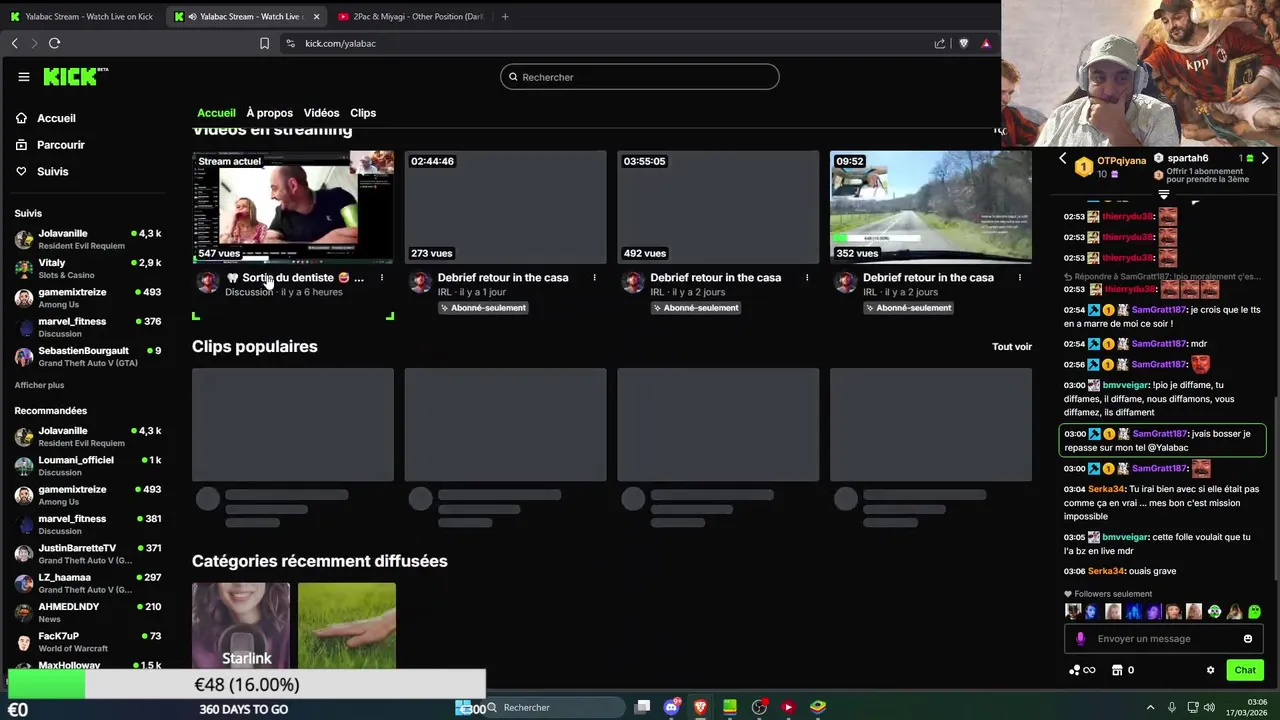Switch to the Vidéos tab
The height and width of the screenshot is (720, 1280).
[x=321, y=113]
